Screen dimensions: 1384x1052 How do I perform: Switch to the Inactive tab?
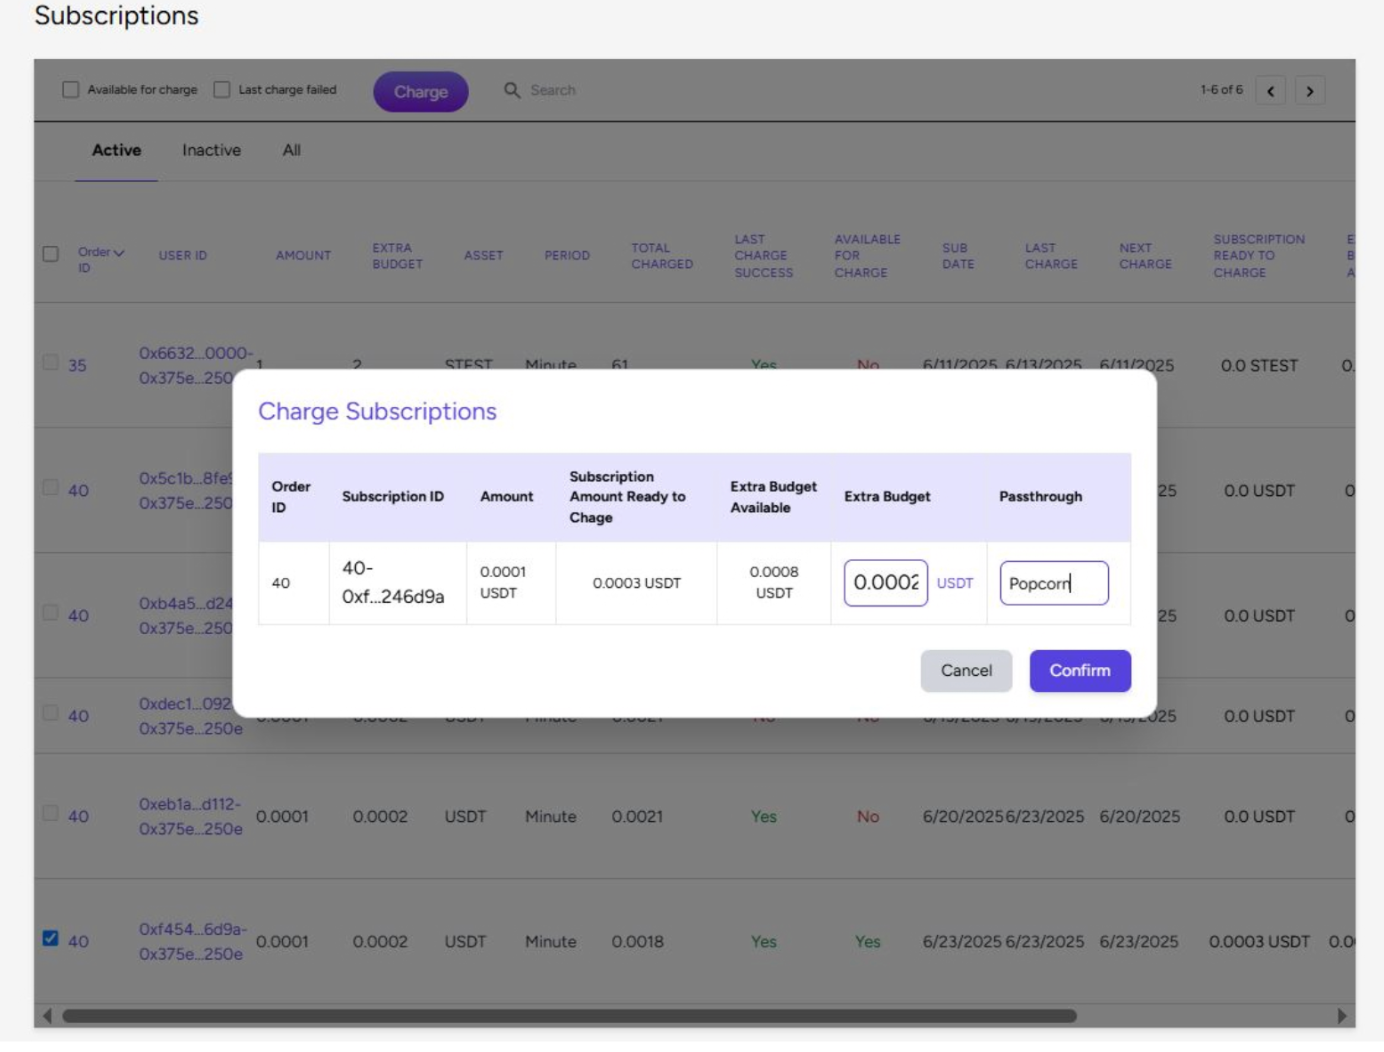tap(210, 149)
